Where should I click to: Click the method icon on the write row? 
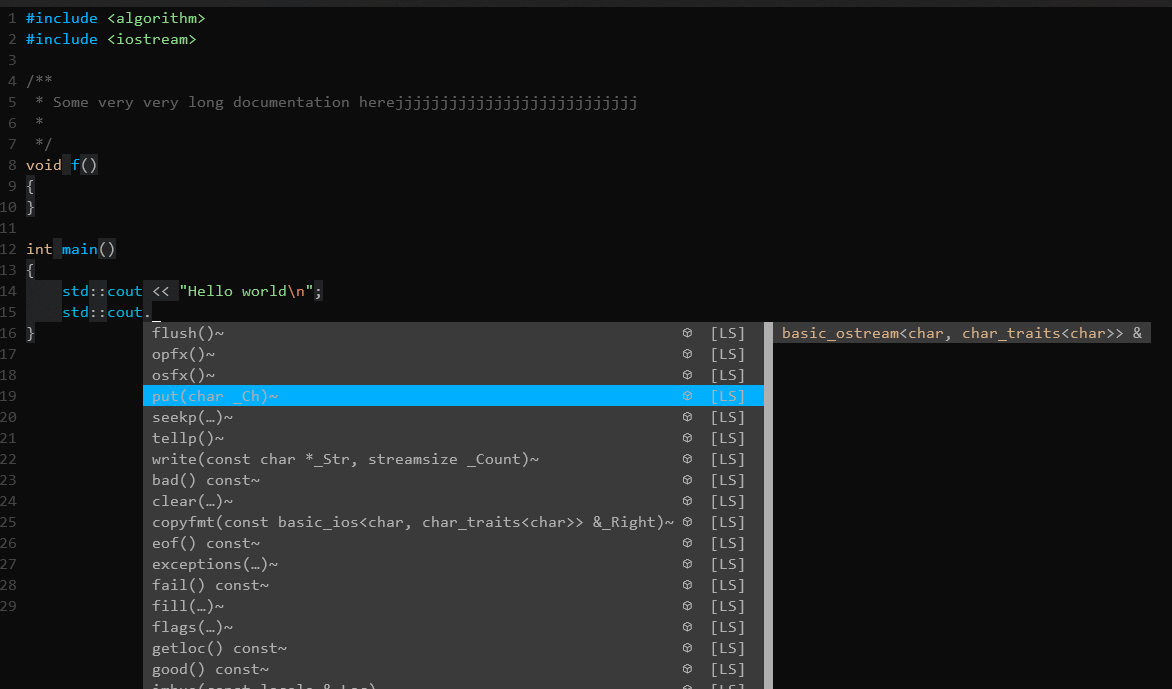[687, 459]
